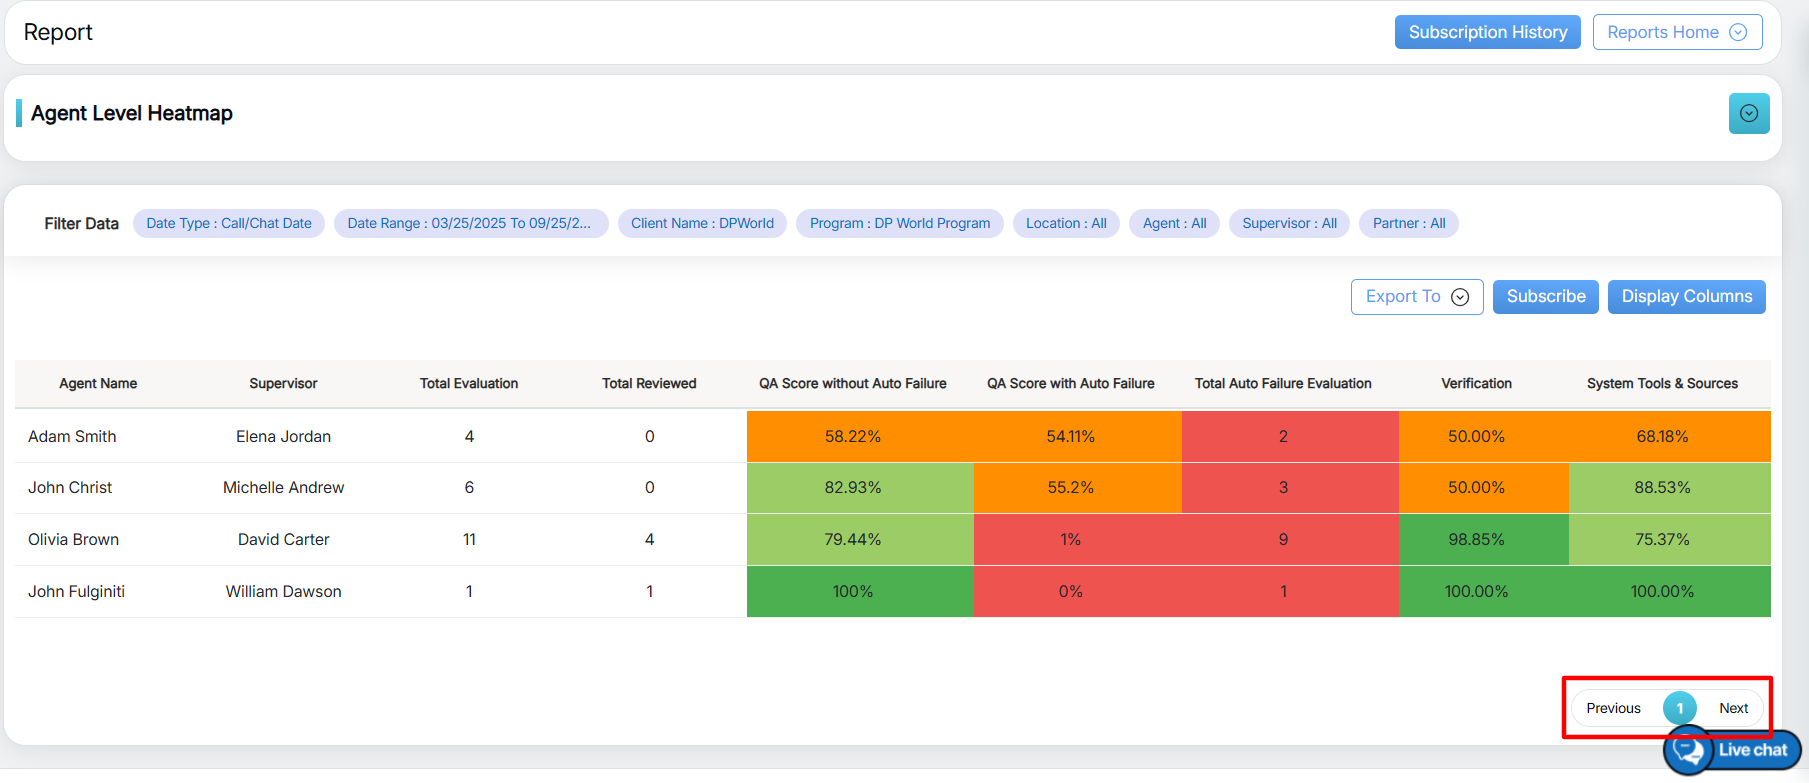Click the Client Name DPWorld filter chip
Screen dimensions: 1809x783
[702, 223]
